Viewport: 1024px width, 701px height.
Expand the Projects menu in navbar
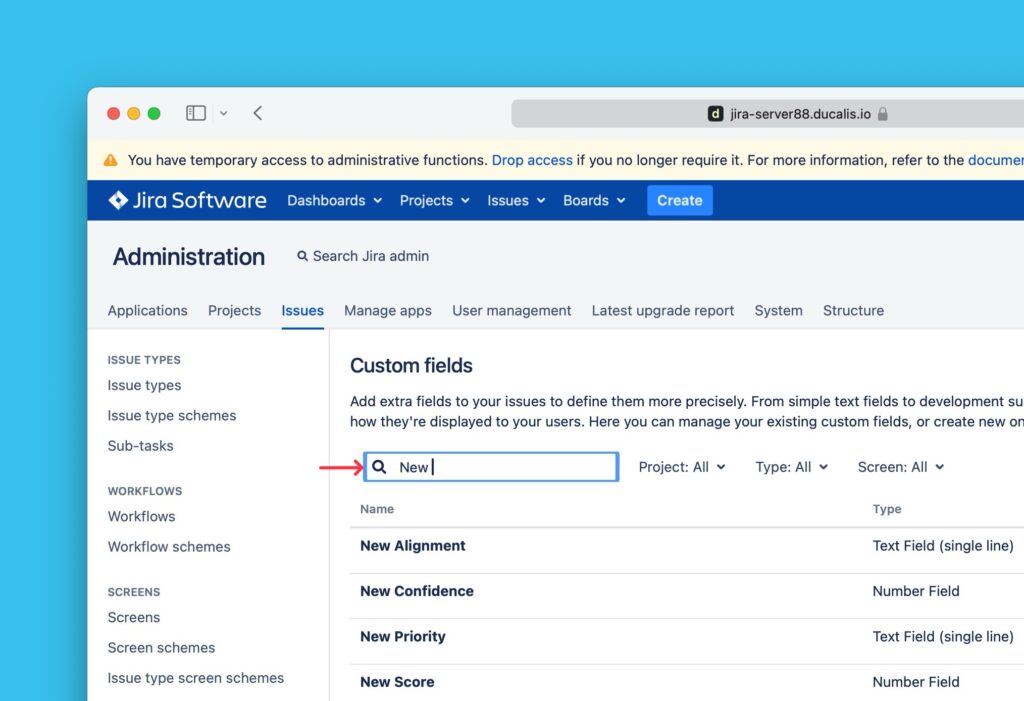434,200
